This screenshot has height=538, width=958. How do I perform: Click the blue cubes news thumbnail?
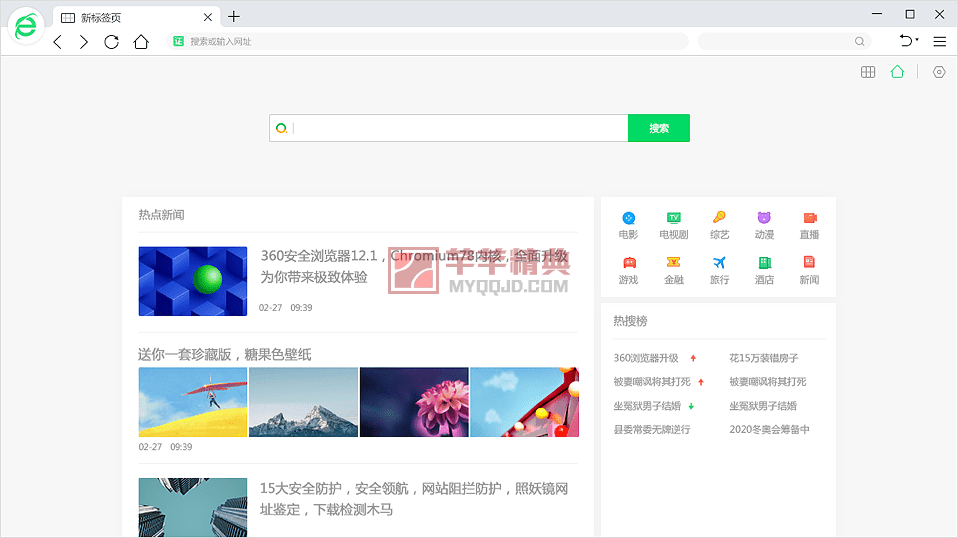(x=193, y=281)
